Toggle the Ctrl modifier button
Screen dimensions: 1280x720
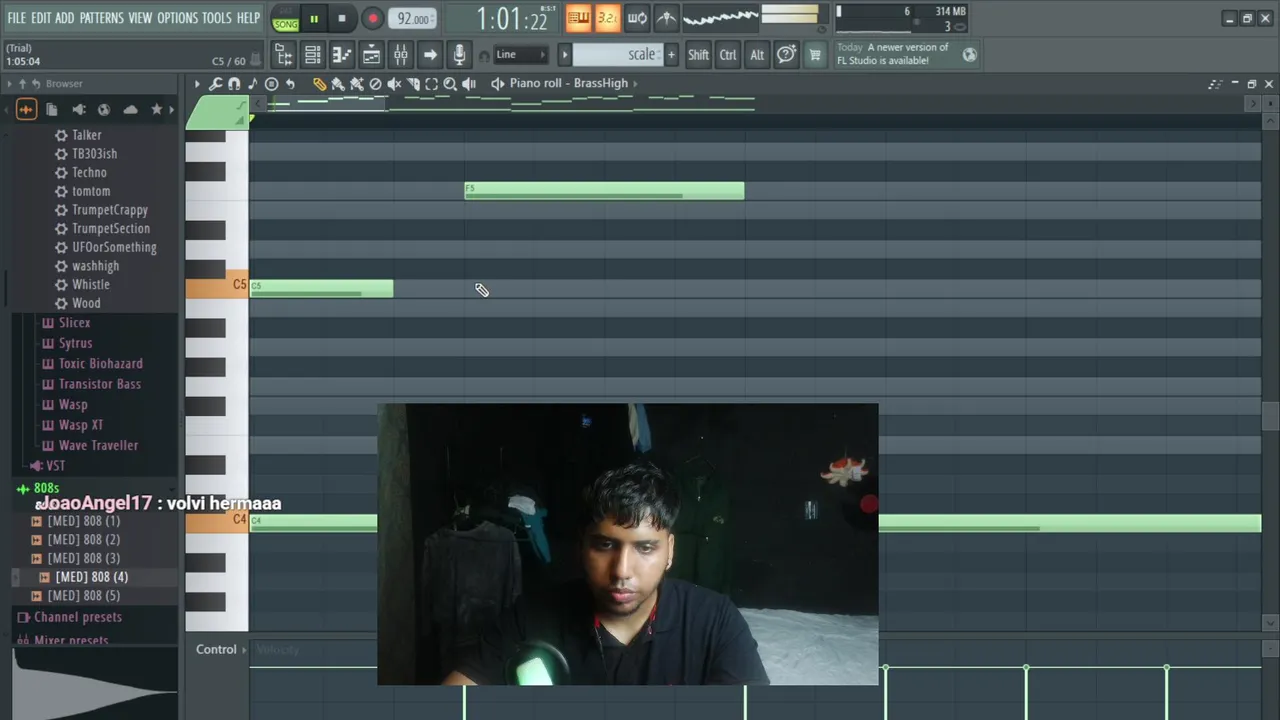[728, 55]
